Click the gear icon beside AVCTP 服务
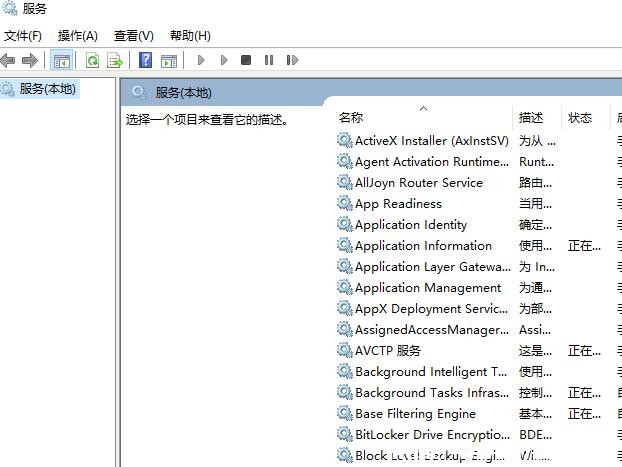 click(x=345, y=350)
